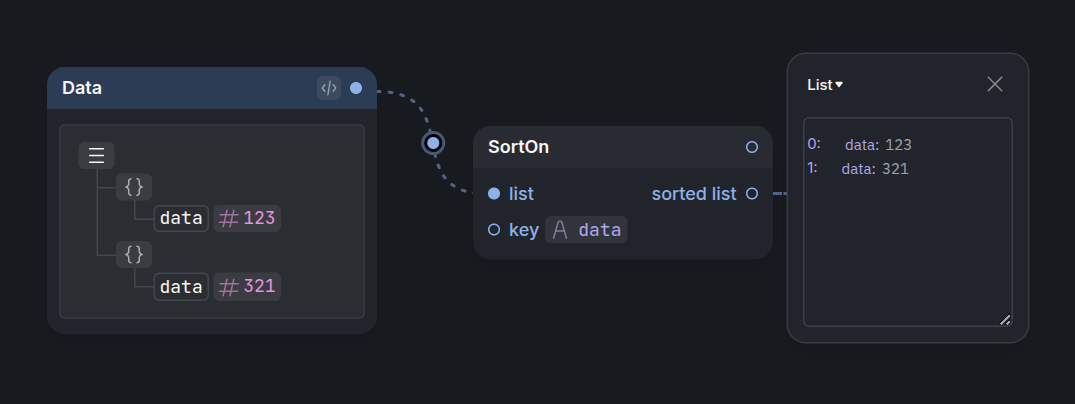Image resolution: width=1075 pixels, height=404 pixels.
Task: Click the Data node output port
Action: tap(356, 88)
